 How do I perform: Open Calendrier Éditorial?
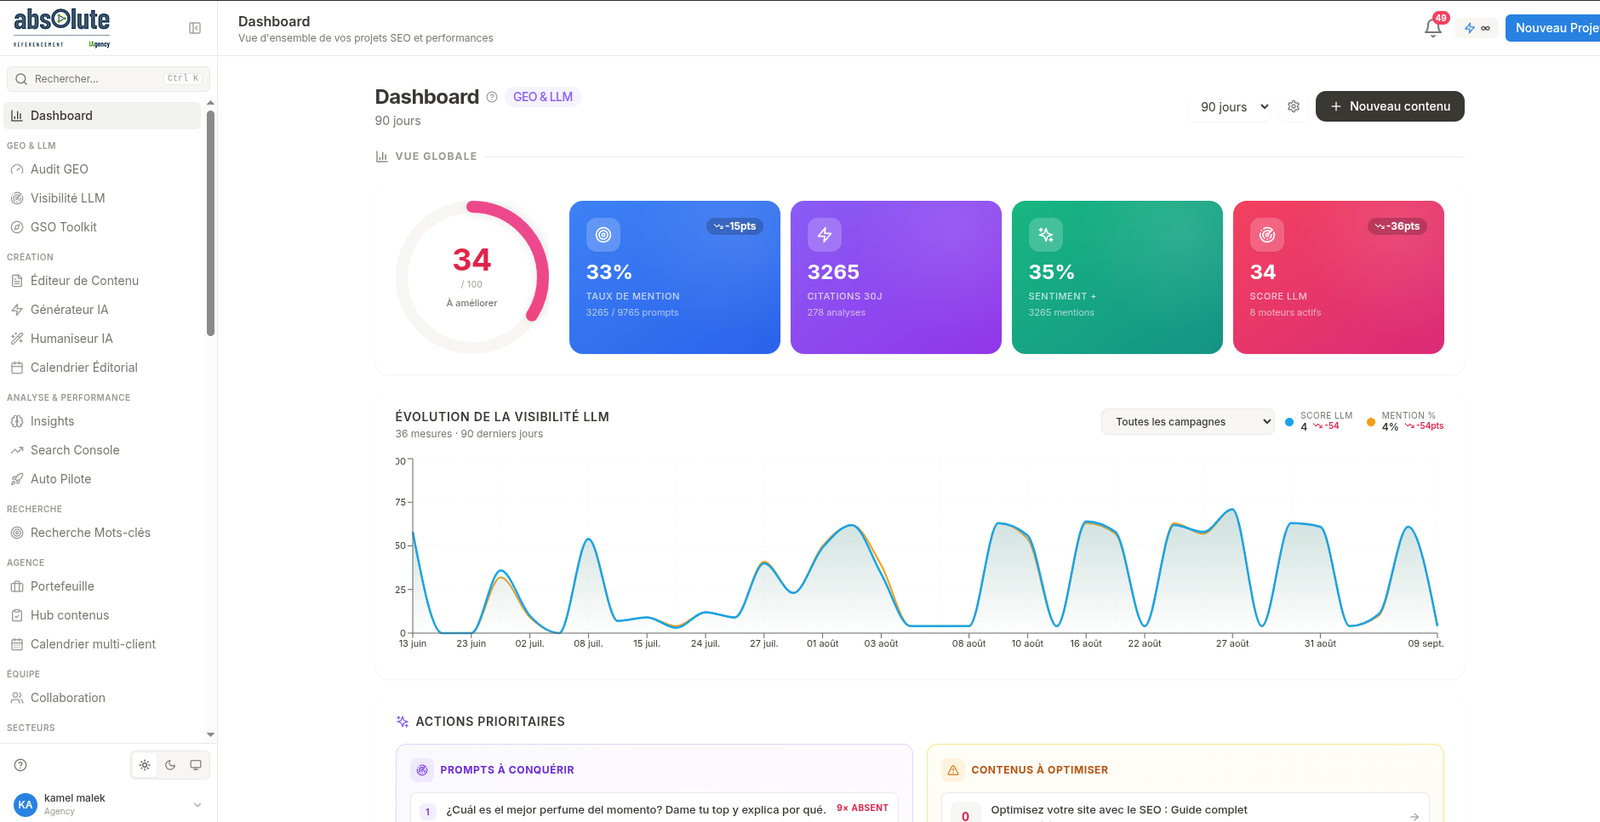(102, 368)
